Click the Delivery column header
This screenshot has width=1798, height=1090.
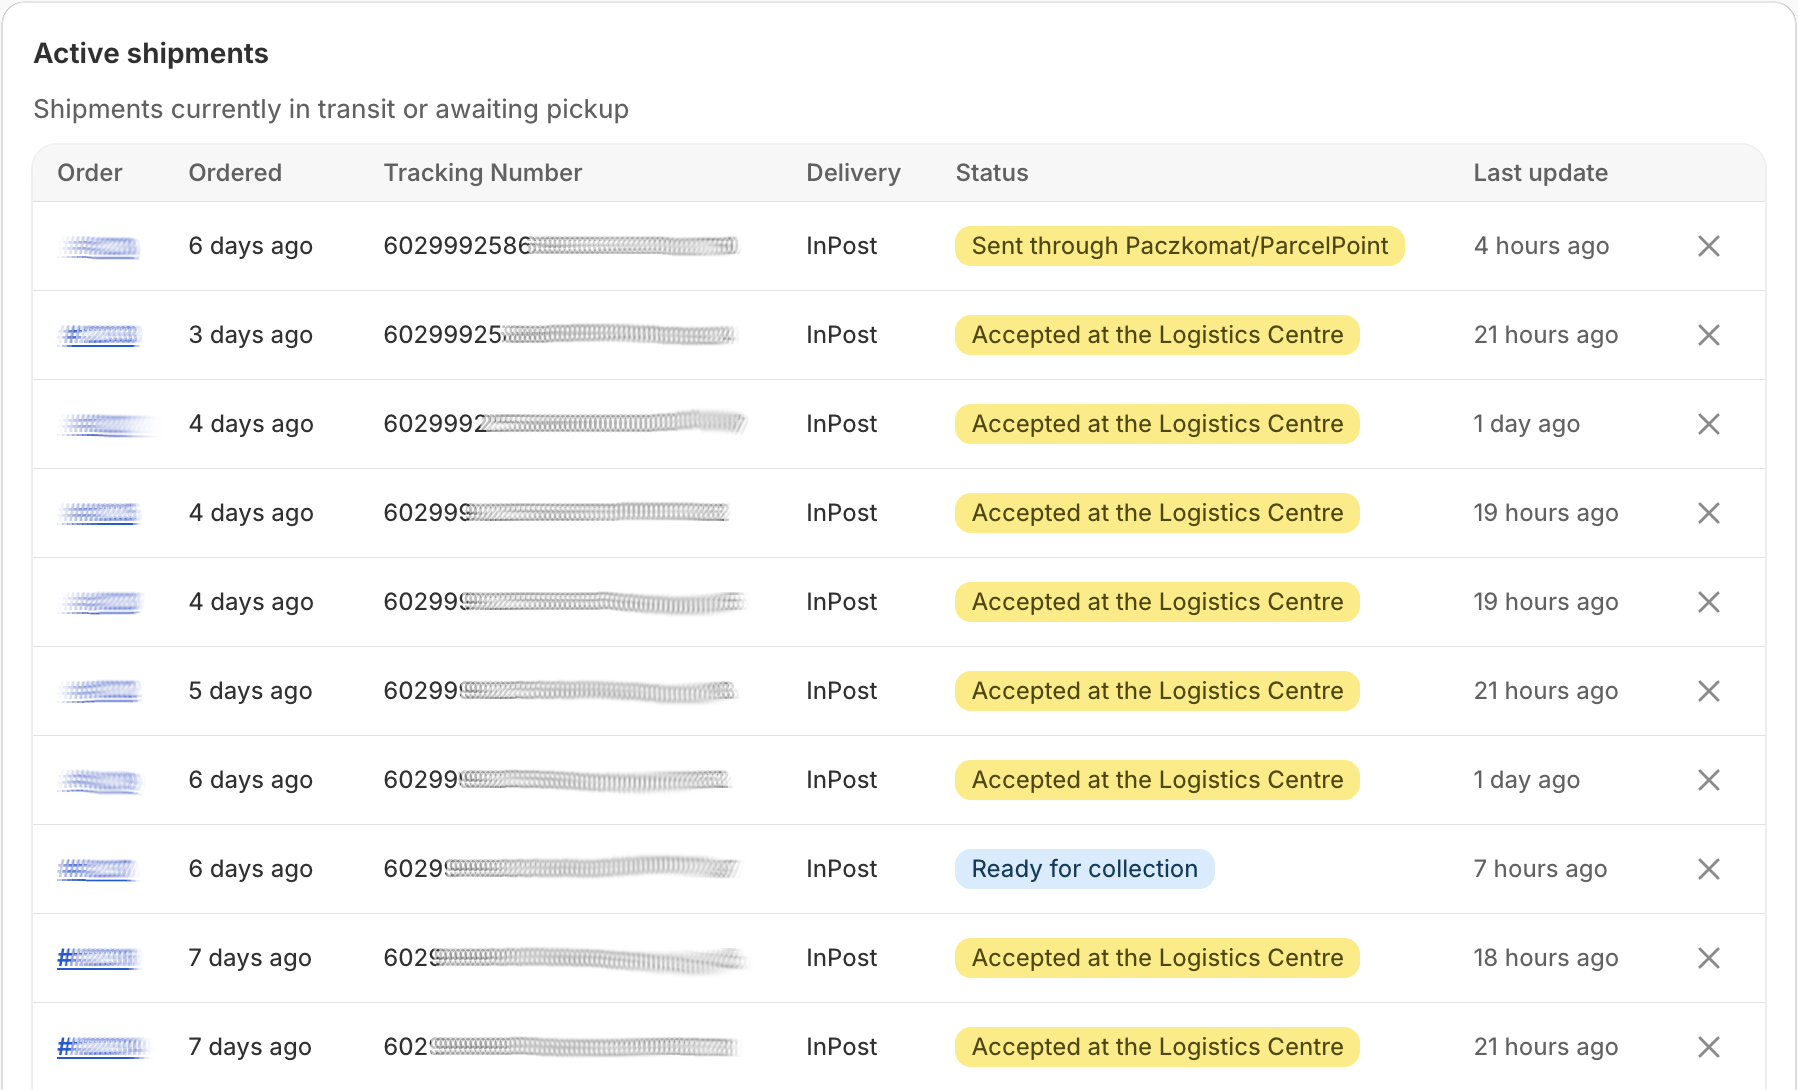(853, 173)
